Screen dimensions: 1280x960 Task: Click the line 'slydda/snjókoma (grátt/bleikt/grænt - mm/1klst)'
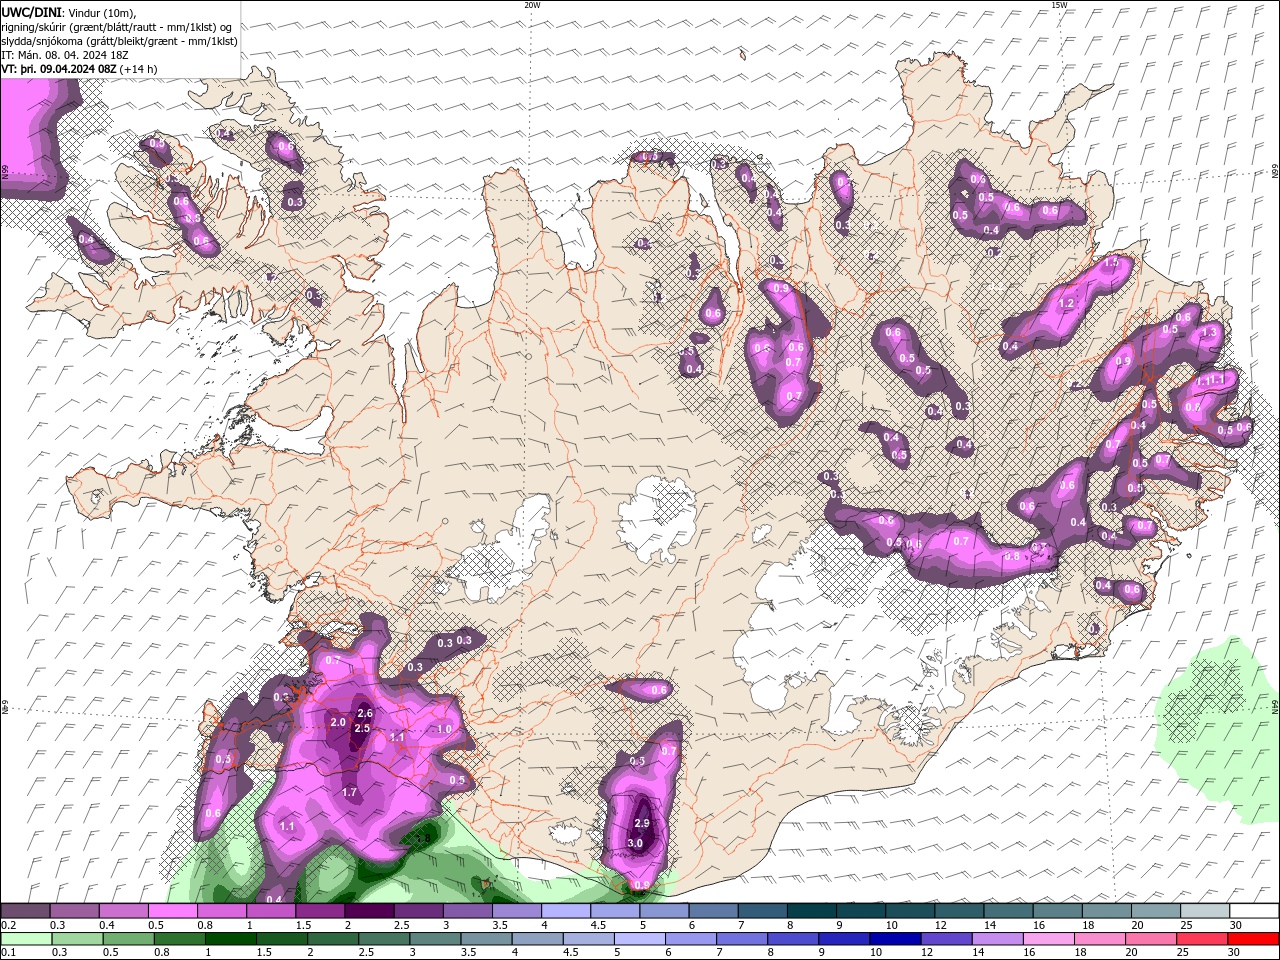[119, 41]
